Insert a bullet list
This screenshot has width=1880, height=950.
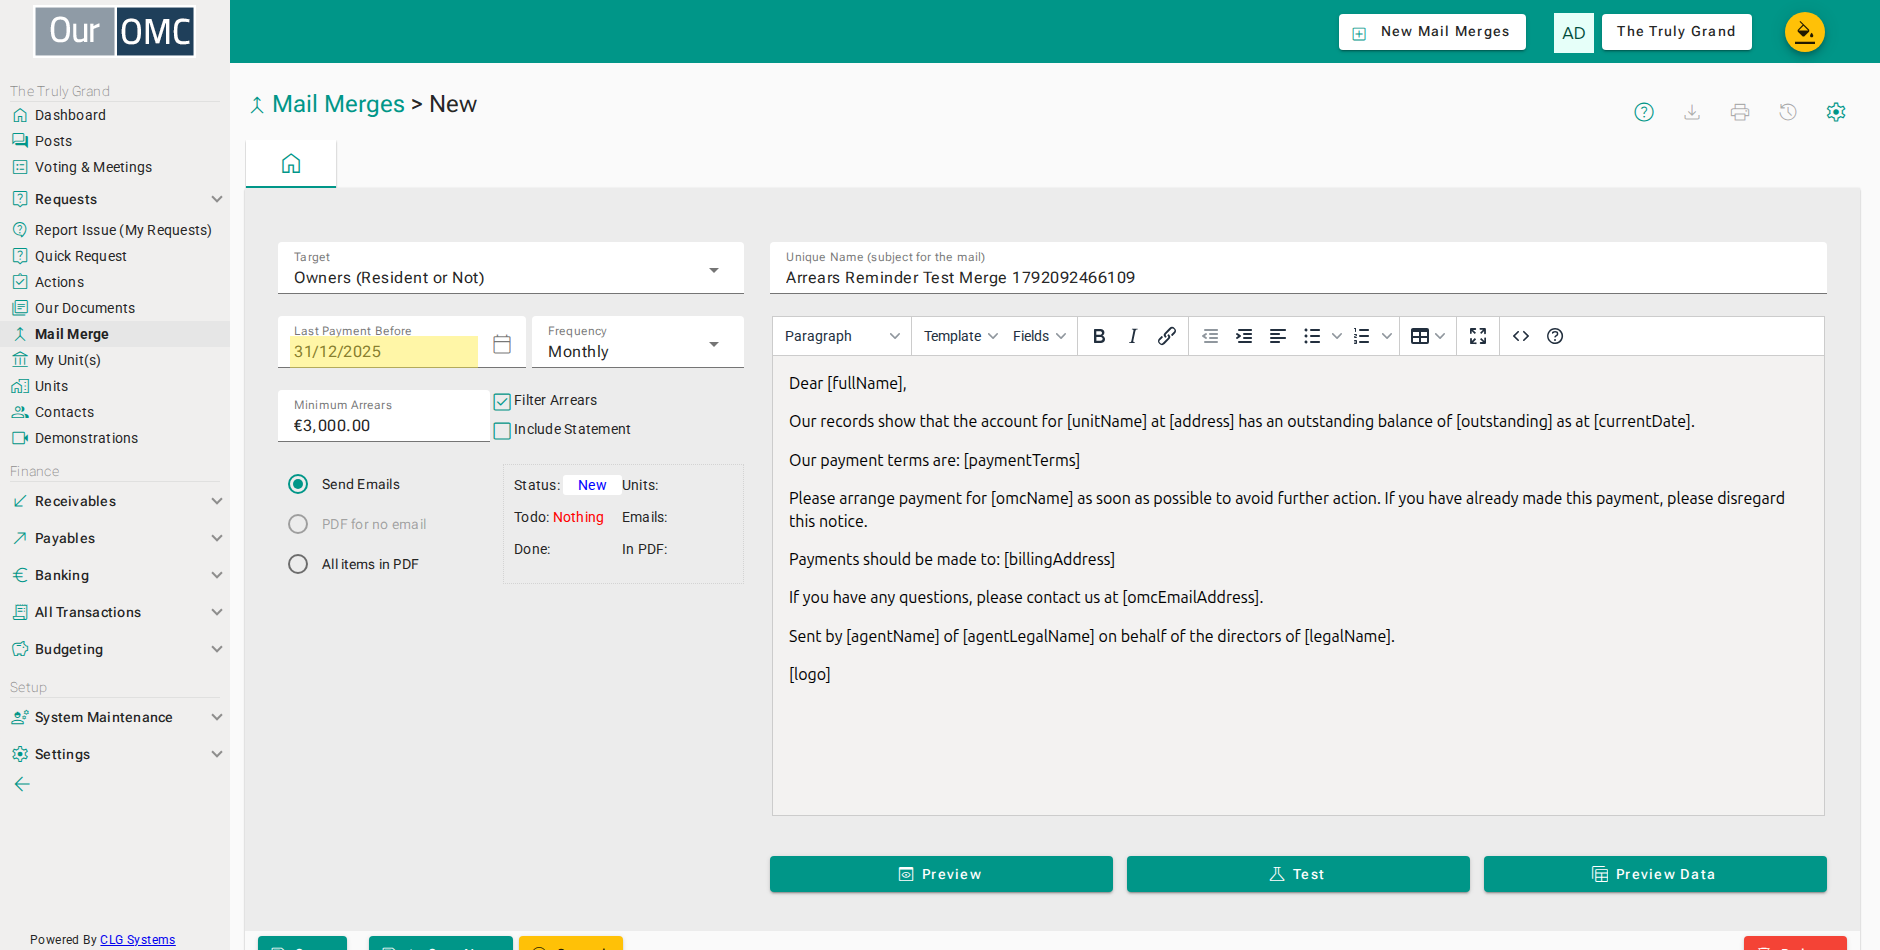point(1312,336)
